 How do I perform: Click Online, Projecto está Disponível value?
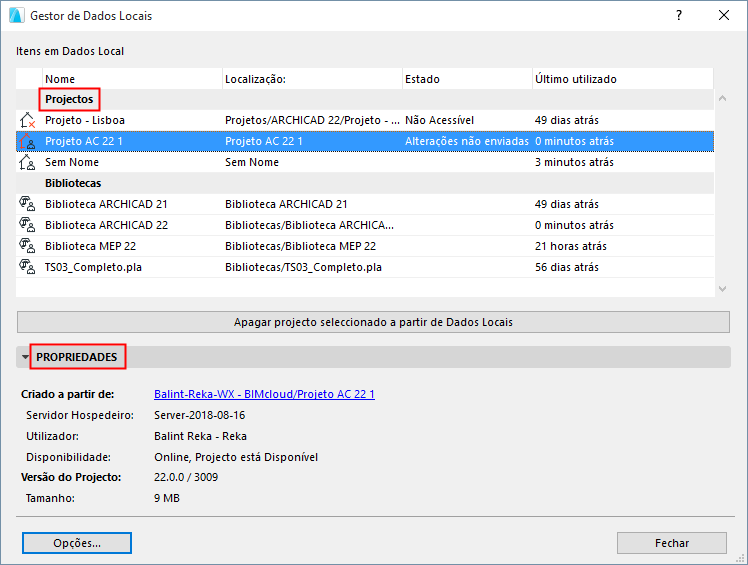[236, 457]
